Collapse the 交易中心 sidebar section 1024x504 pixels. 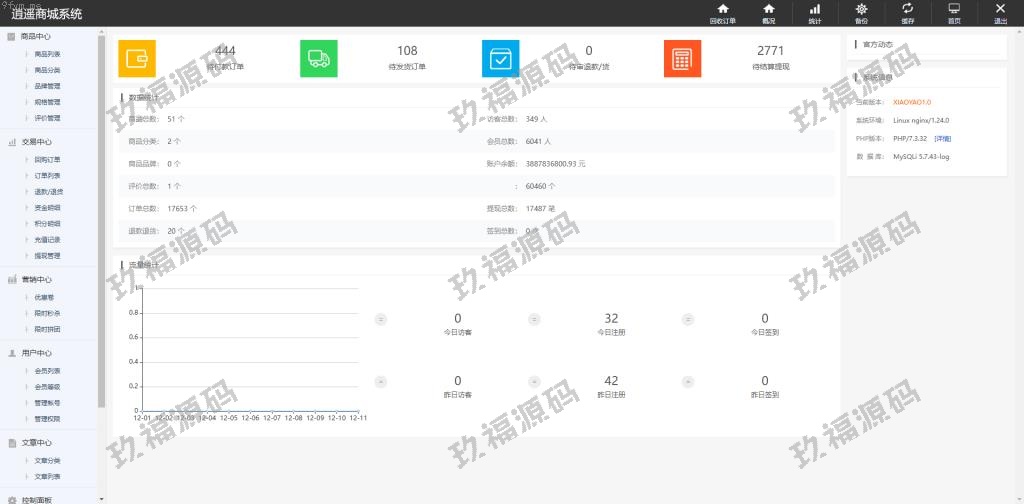point(35,142)
